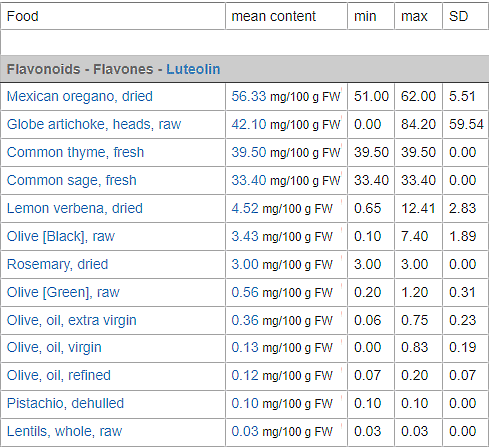Open Common sage, fresh entry
This screenshot has height=448, width=490.
pos(72,180)
